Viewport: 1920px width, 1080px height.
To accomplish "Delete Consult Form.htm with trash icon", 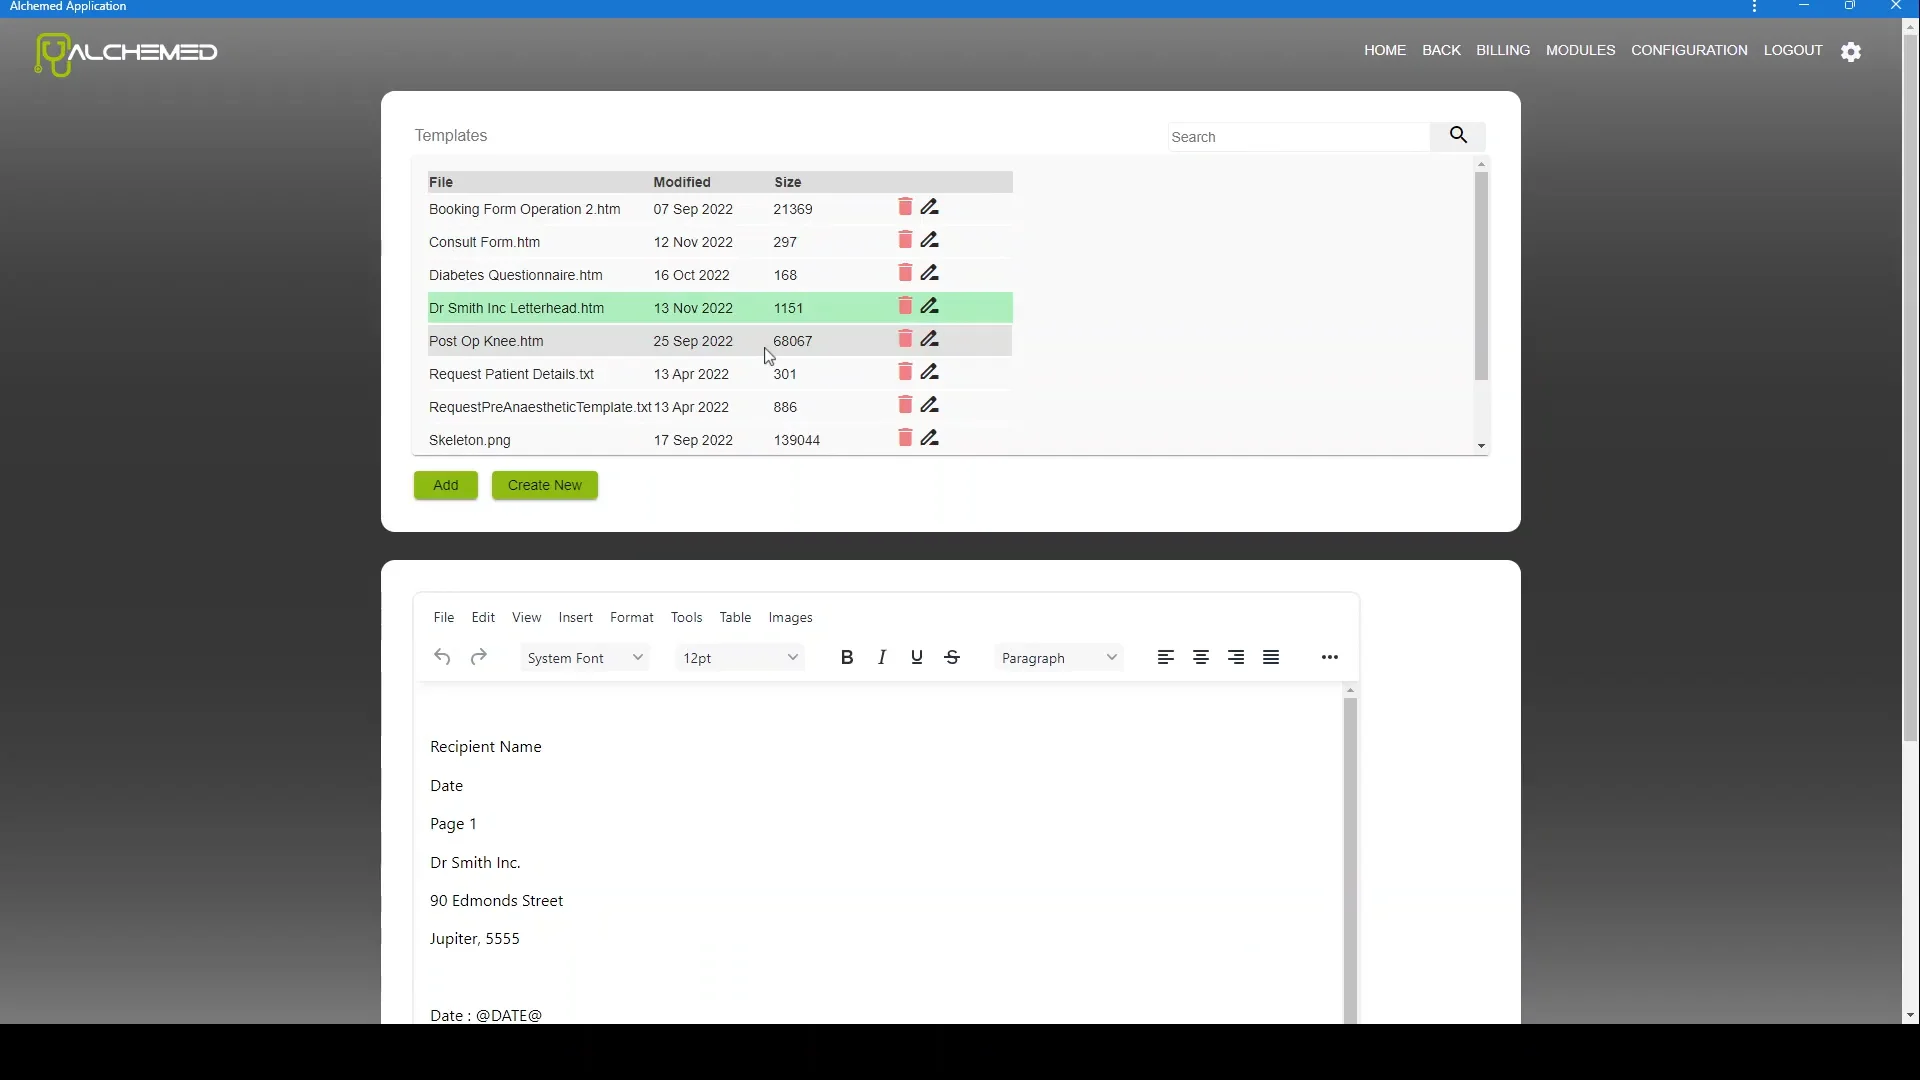I will (x=905, y=240).
